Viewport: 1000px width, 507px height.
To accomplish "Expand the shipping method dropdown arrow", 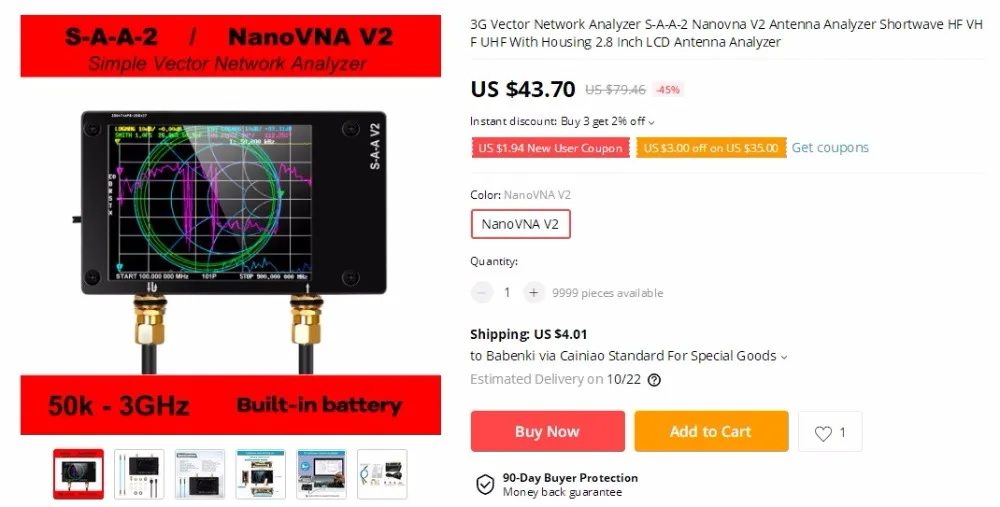I will coord(784,357).
